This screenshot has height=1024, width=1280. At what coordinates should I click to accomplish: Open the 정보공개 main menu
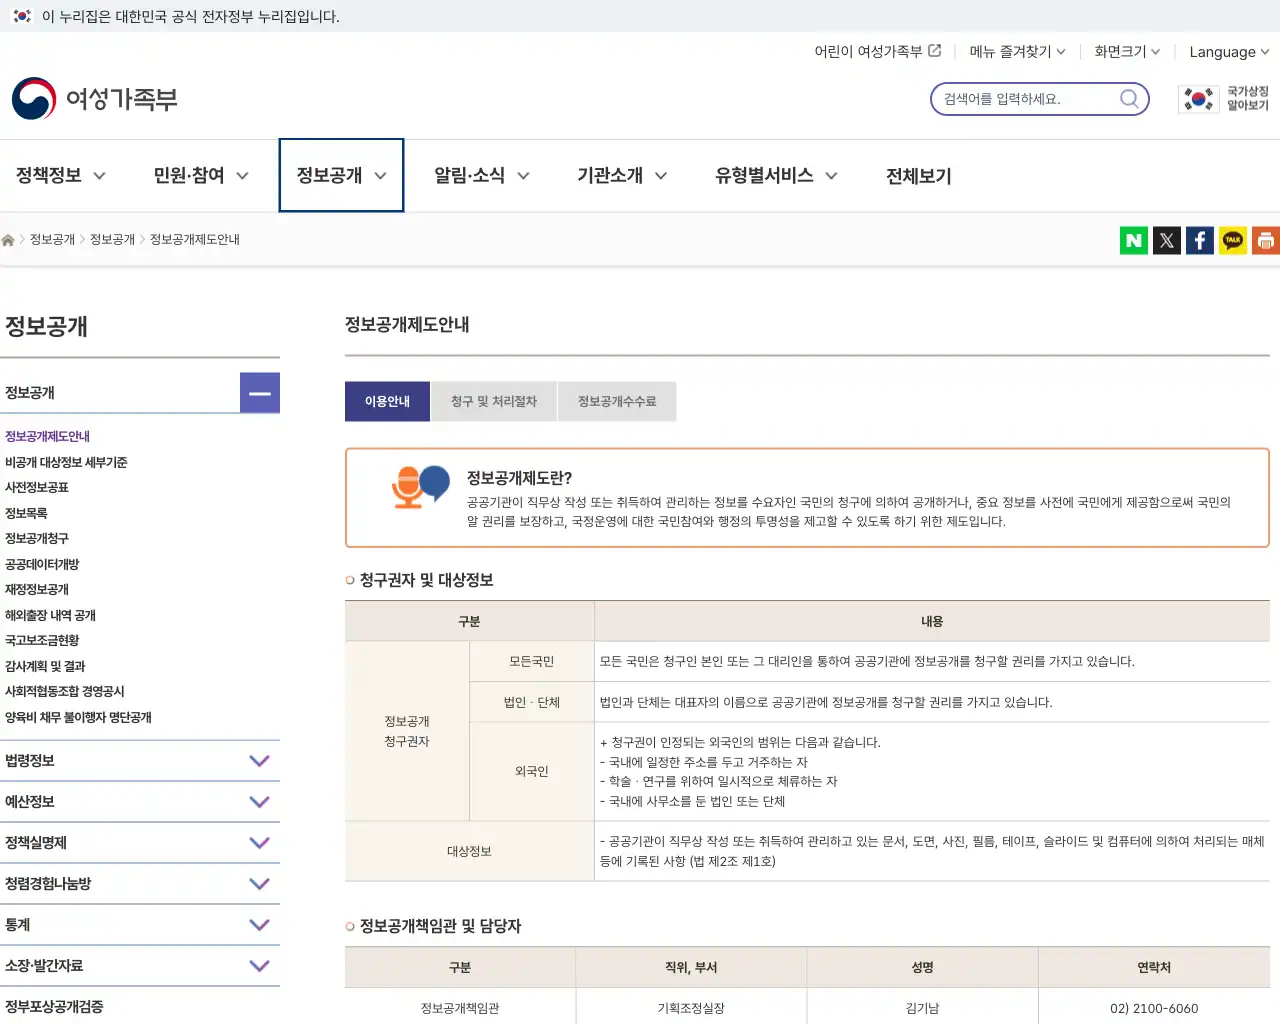click(341, 175)
